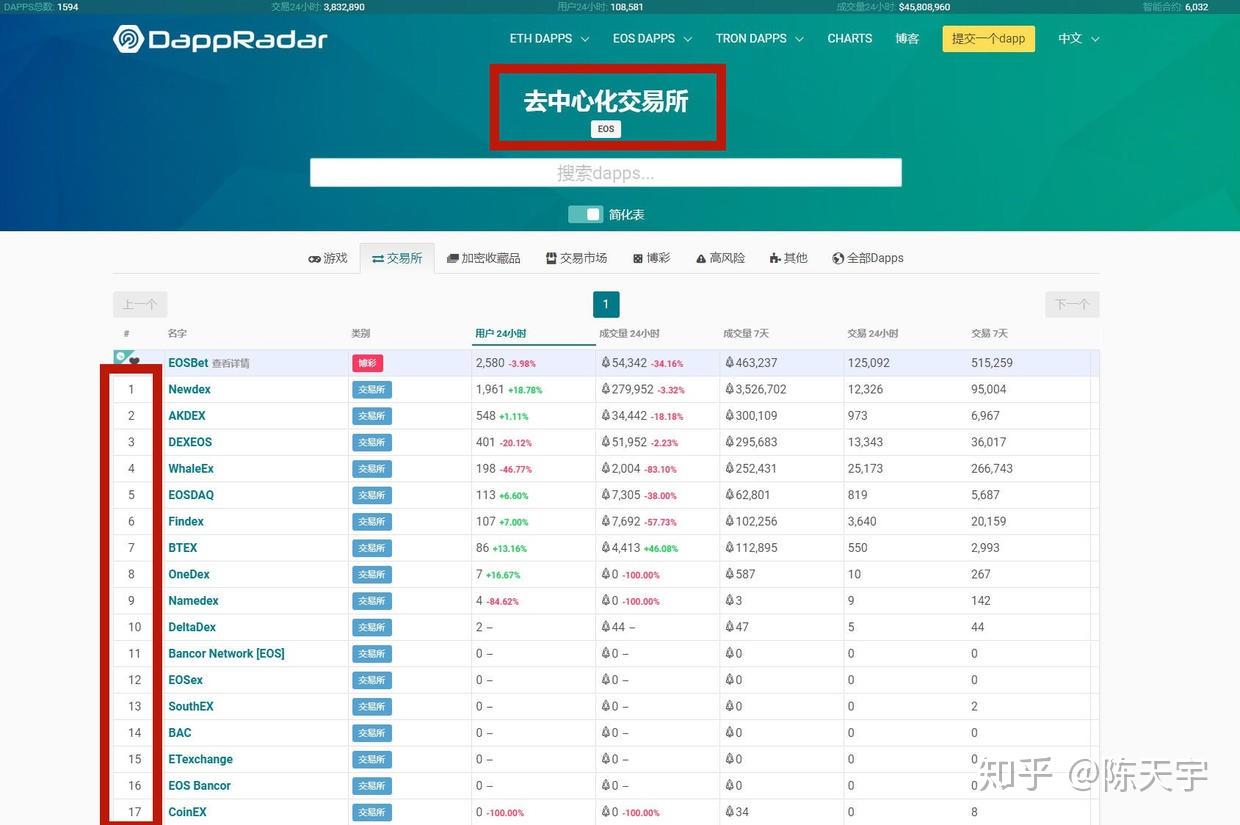This screenshot has height=825, width=1240.
Task: Click 查看详情 next to EOSBet
Action: (x=231, y=364)
